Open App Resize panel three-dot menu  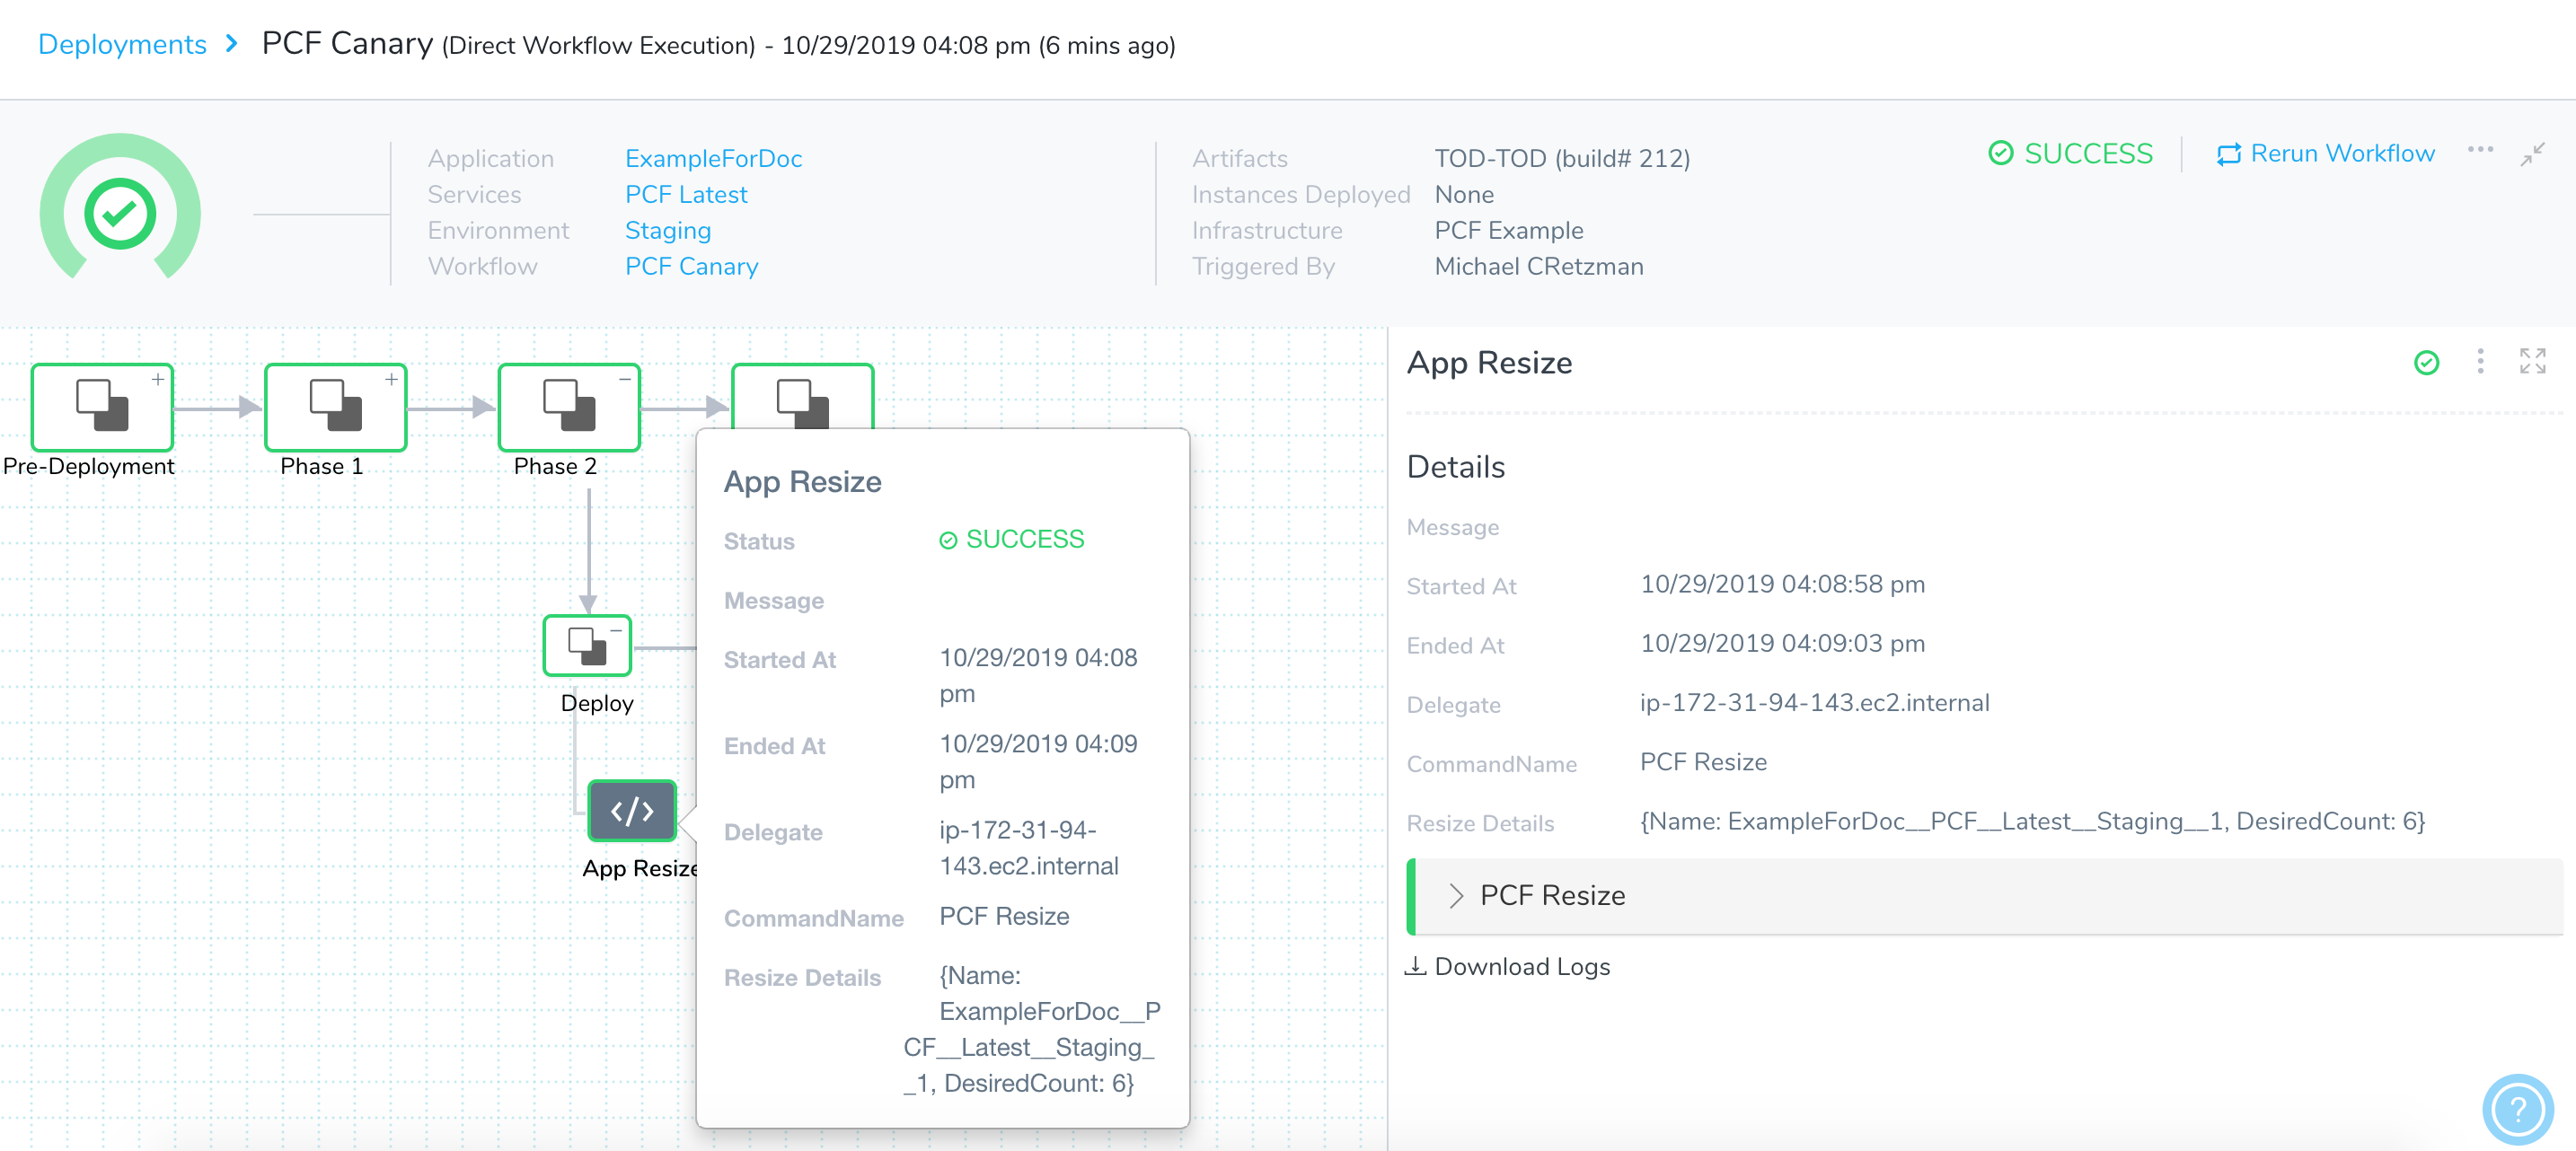pyautogui.click(x=2480, y=362)
